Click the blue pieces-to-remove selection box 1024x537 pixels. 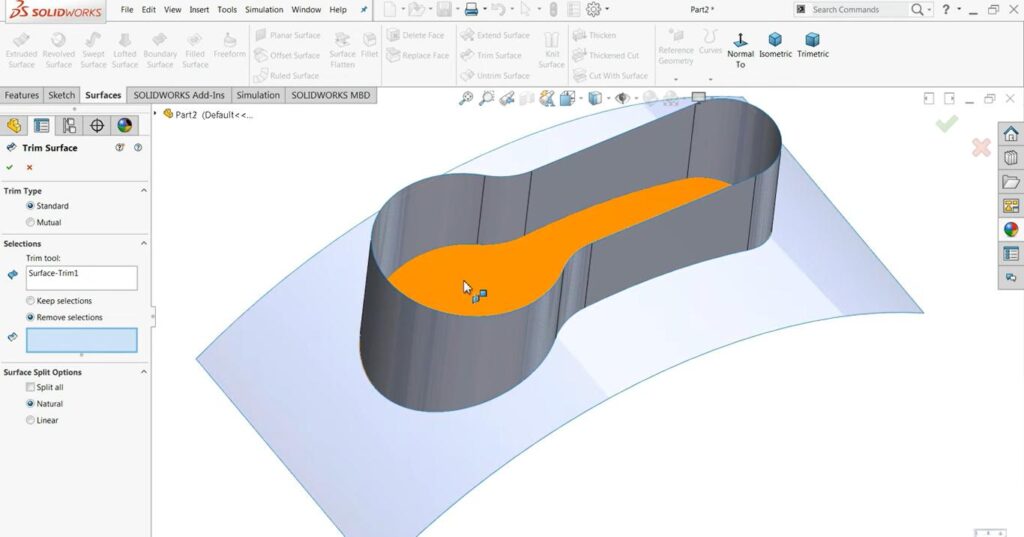[x=82, y=340]
